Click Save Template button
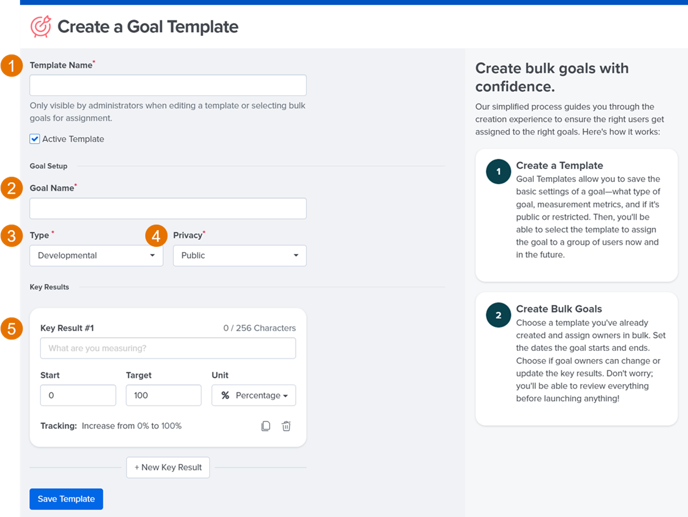688x517 pixels. coord(66,499)
